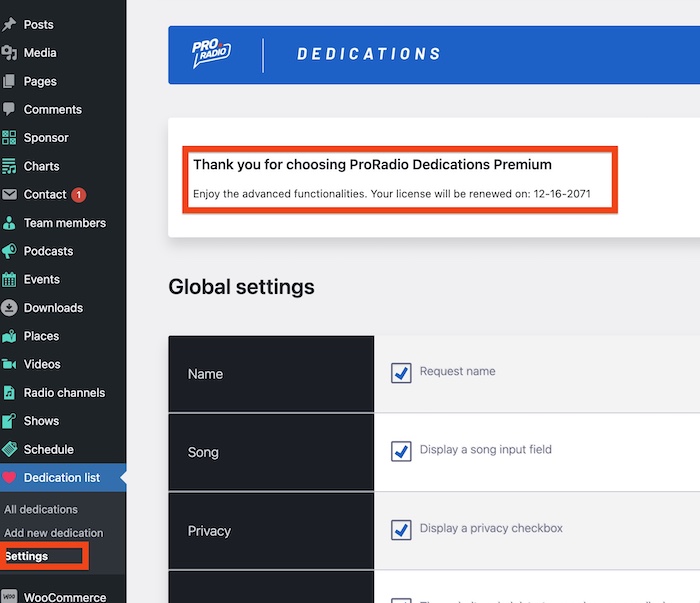Toggle Display a song input field checkbox
This screenshot has height=603, width=700.
(x=401, y=451)
